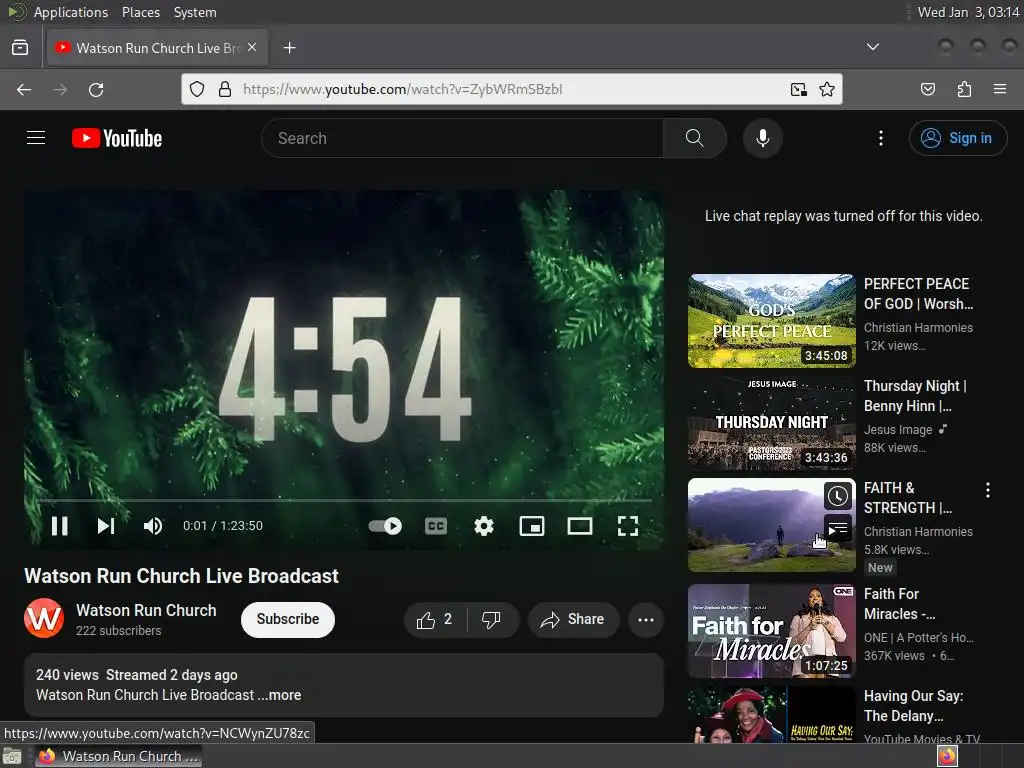Enable theater mode
The height and width of the screenshot is (768, 1024).
pyautogui.click(x=579, y=526)
